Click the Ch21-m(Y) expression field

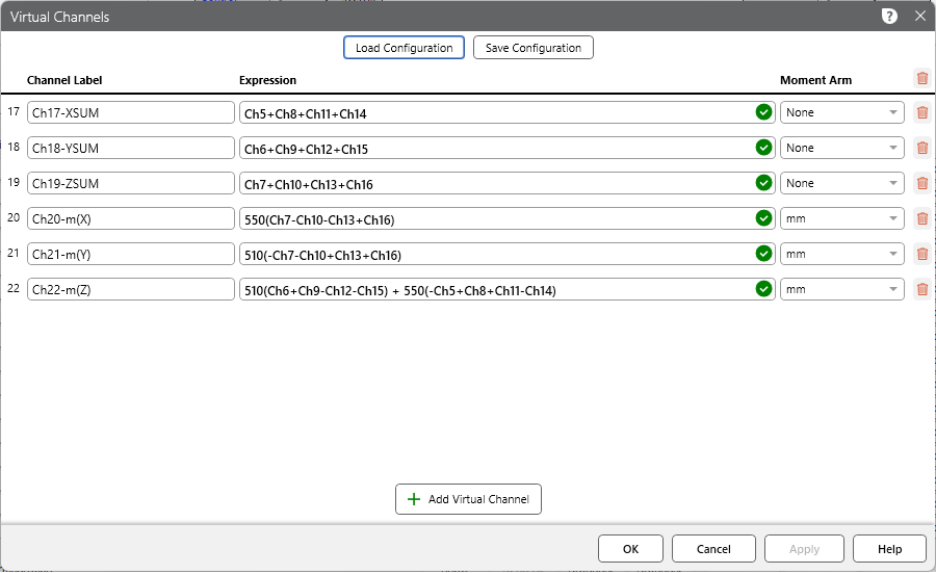click(497, 254)
